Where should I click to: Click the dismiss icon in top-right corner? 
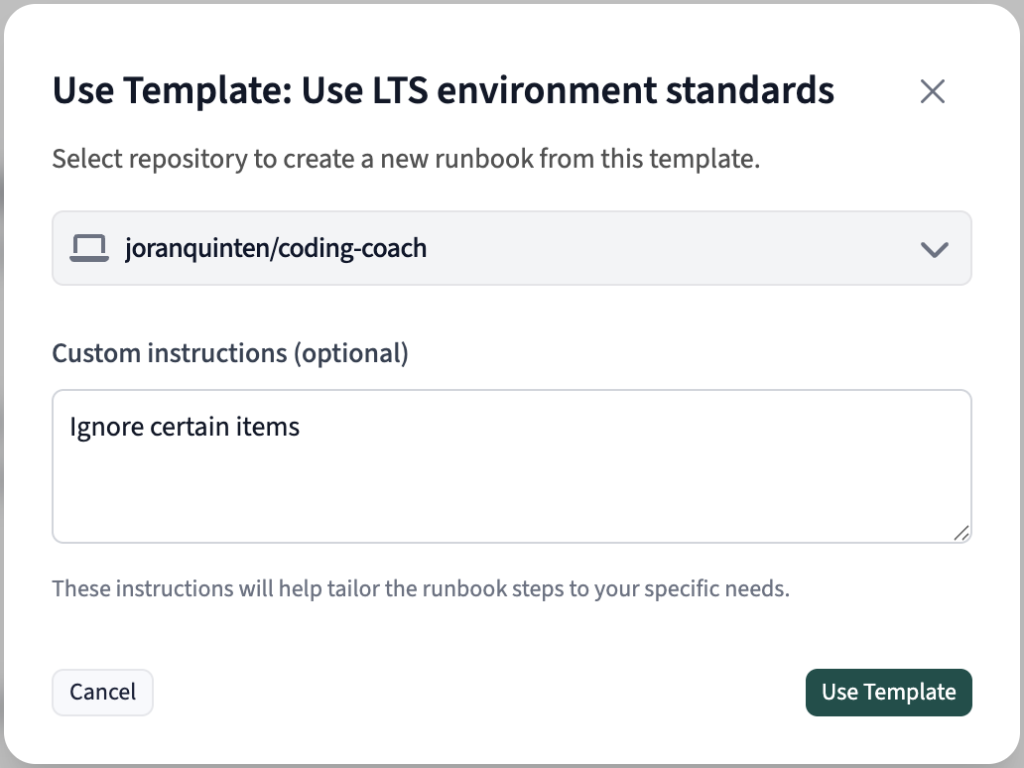point(932,91)
